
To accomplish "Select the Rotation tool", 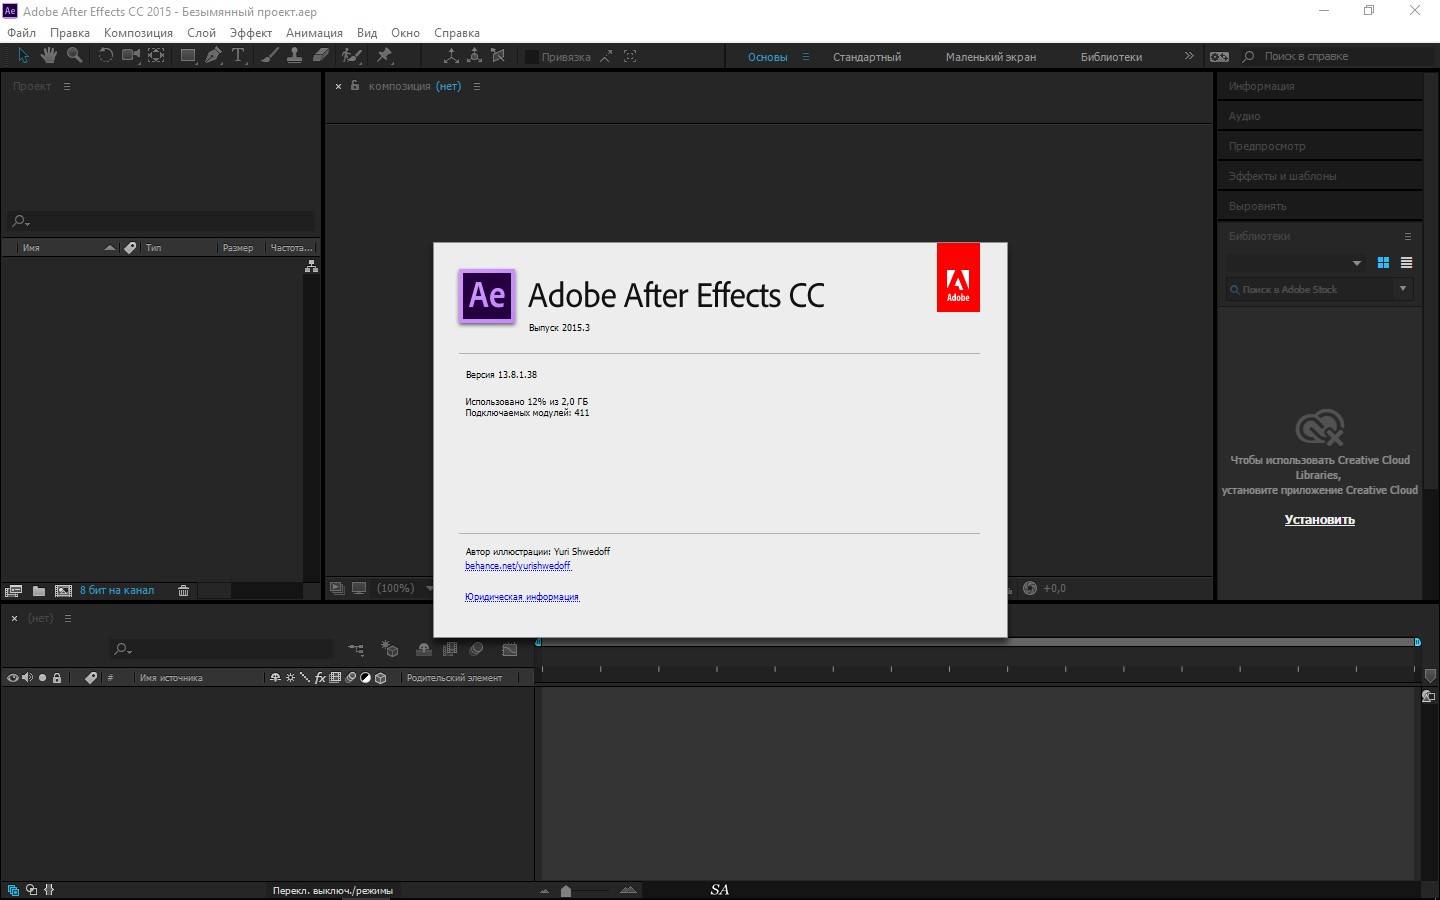I will 105,56.
